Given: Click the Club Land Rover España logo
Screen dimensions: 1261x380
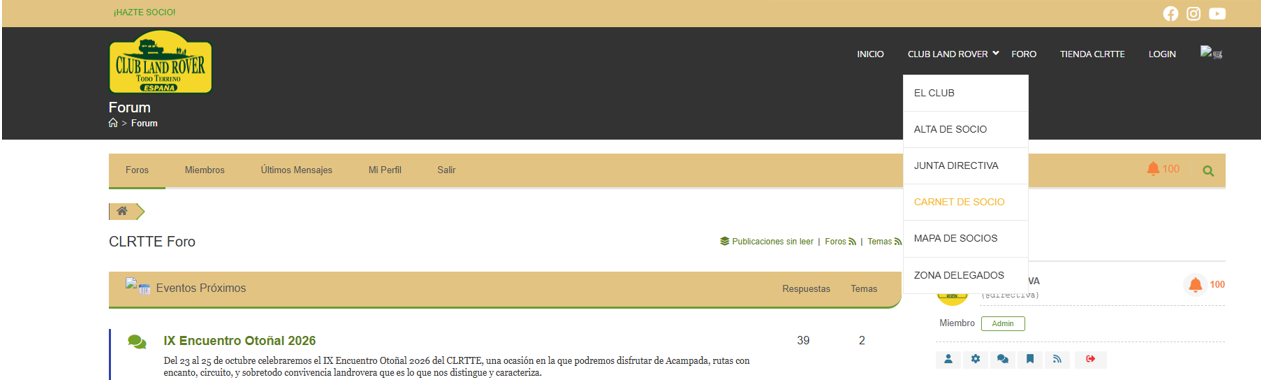Looking at the screenshot, I should (x=160, y=62).
